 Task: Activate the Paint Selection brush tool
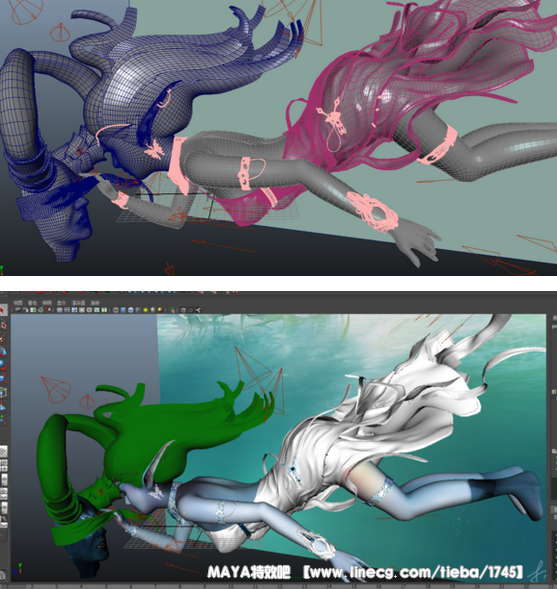coord(3,338)
